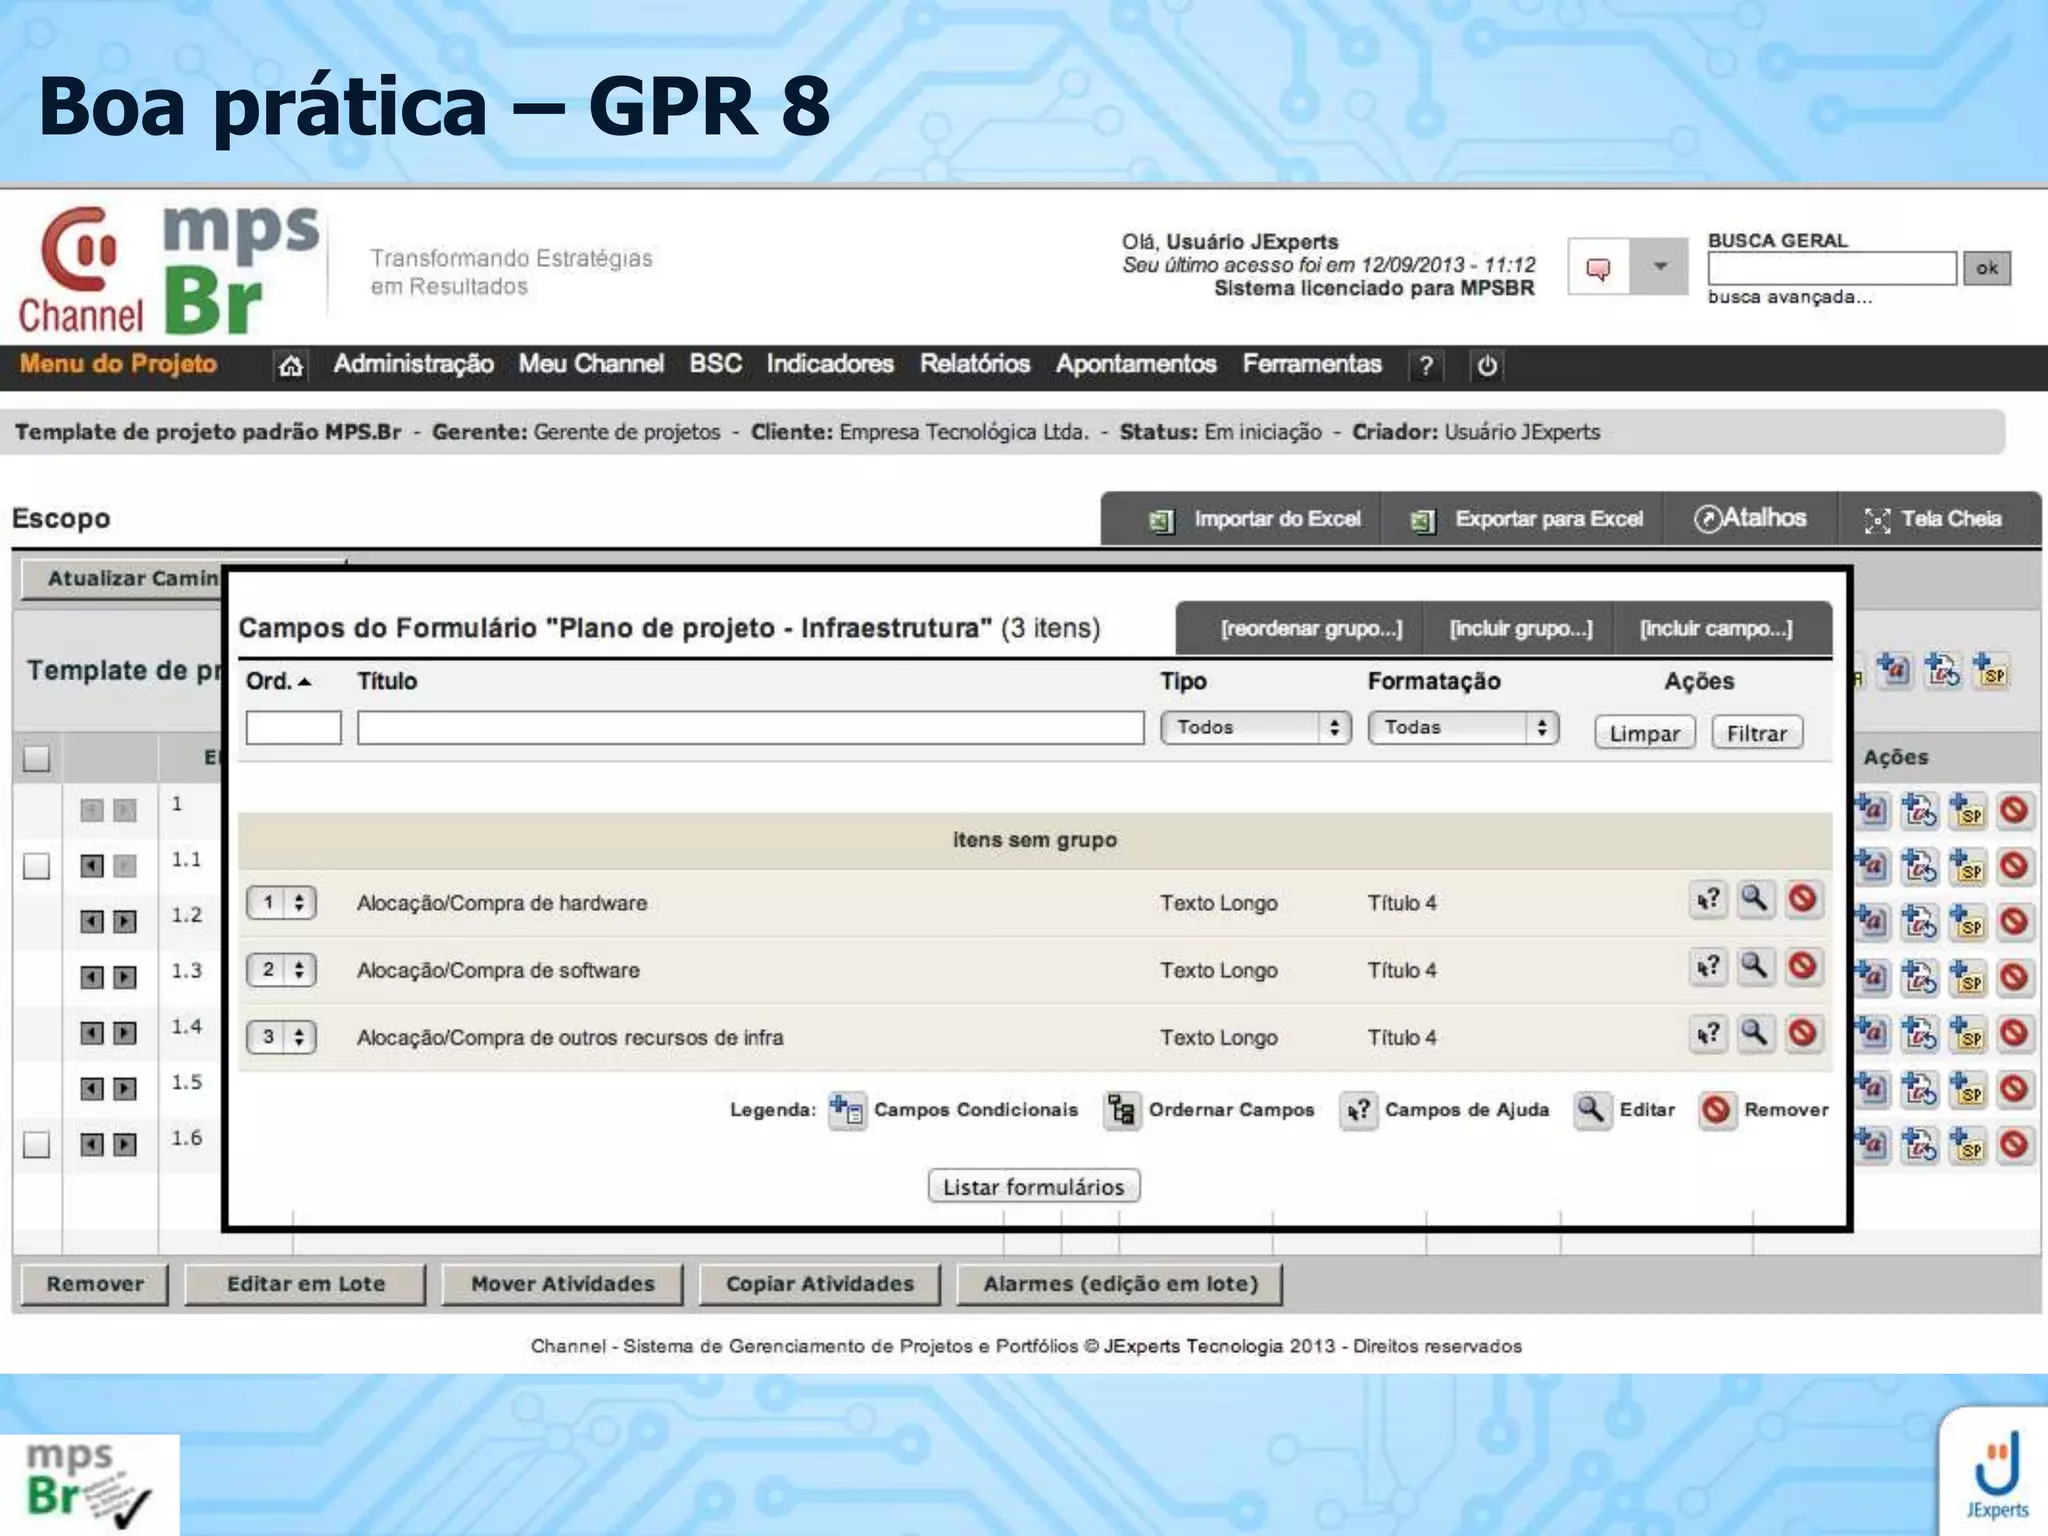Click Importar do Excel
The width and height of the screenshot is (2048, 1536).
point(1255,519)
